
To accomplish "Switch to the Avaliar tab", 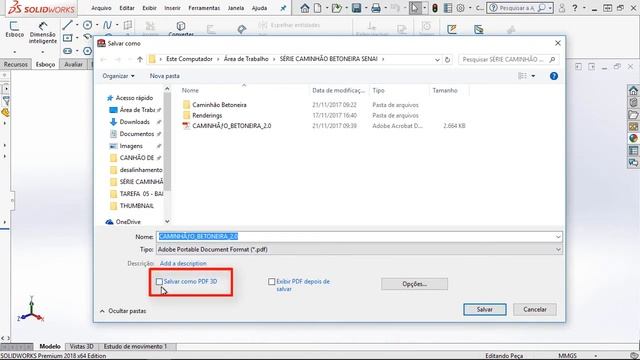I will click(x=73, y=64).
